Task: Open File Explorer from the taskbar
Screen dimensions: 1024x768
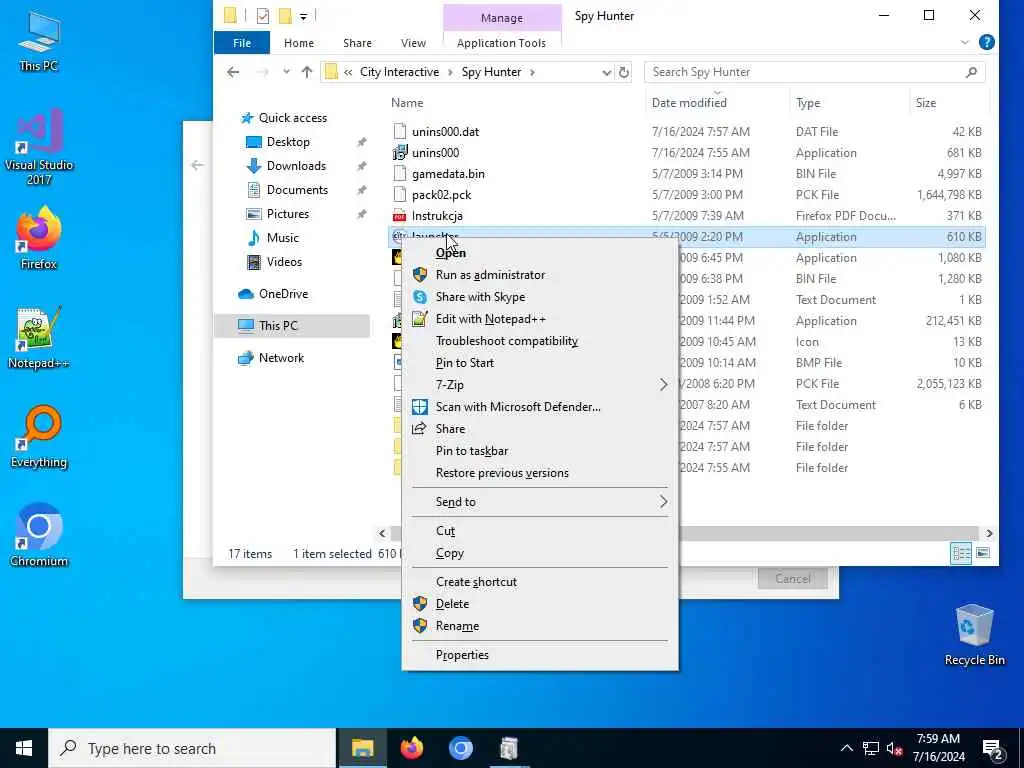Action: tap(362, 748)
